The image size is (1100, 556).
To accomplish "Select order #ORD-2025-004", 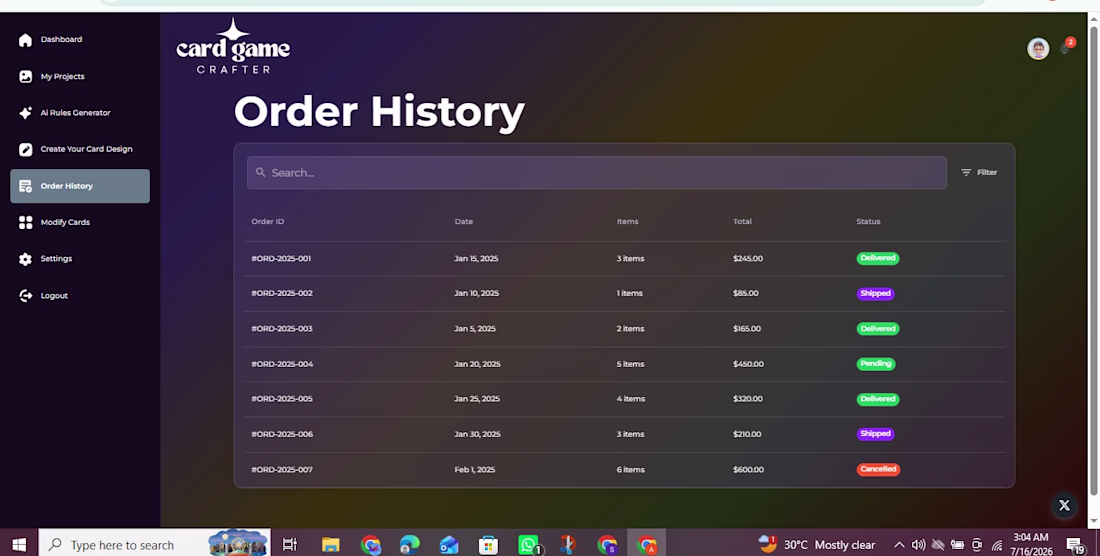I will tap(282, 364).
